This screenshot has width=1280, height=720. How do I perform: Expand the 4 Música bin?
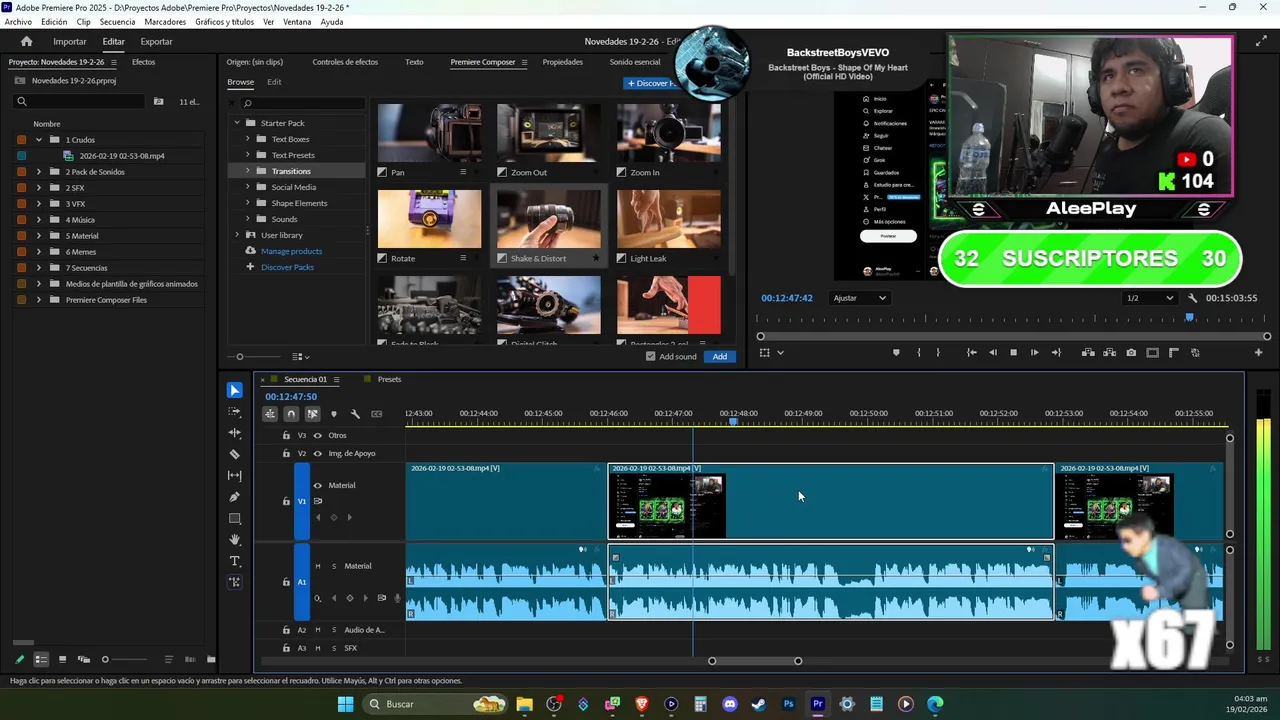click(x=39, y=220)
